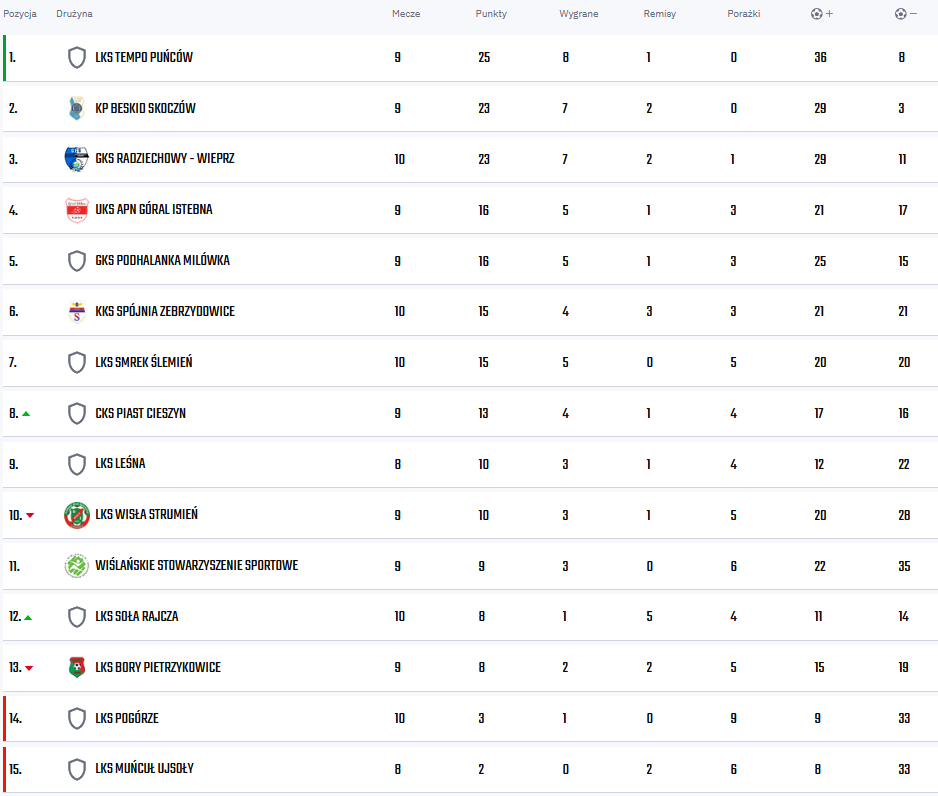Click the goals scored ball-plus column icon
This screenshot has height=796, width=938.
point(822,14)
